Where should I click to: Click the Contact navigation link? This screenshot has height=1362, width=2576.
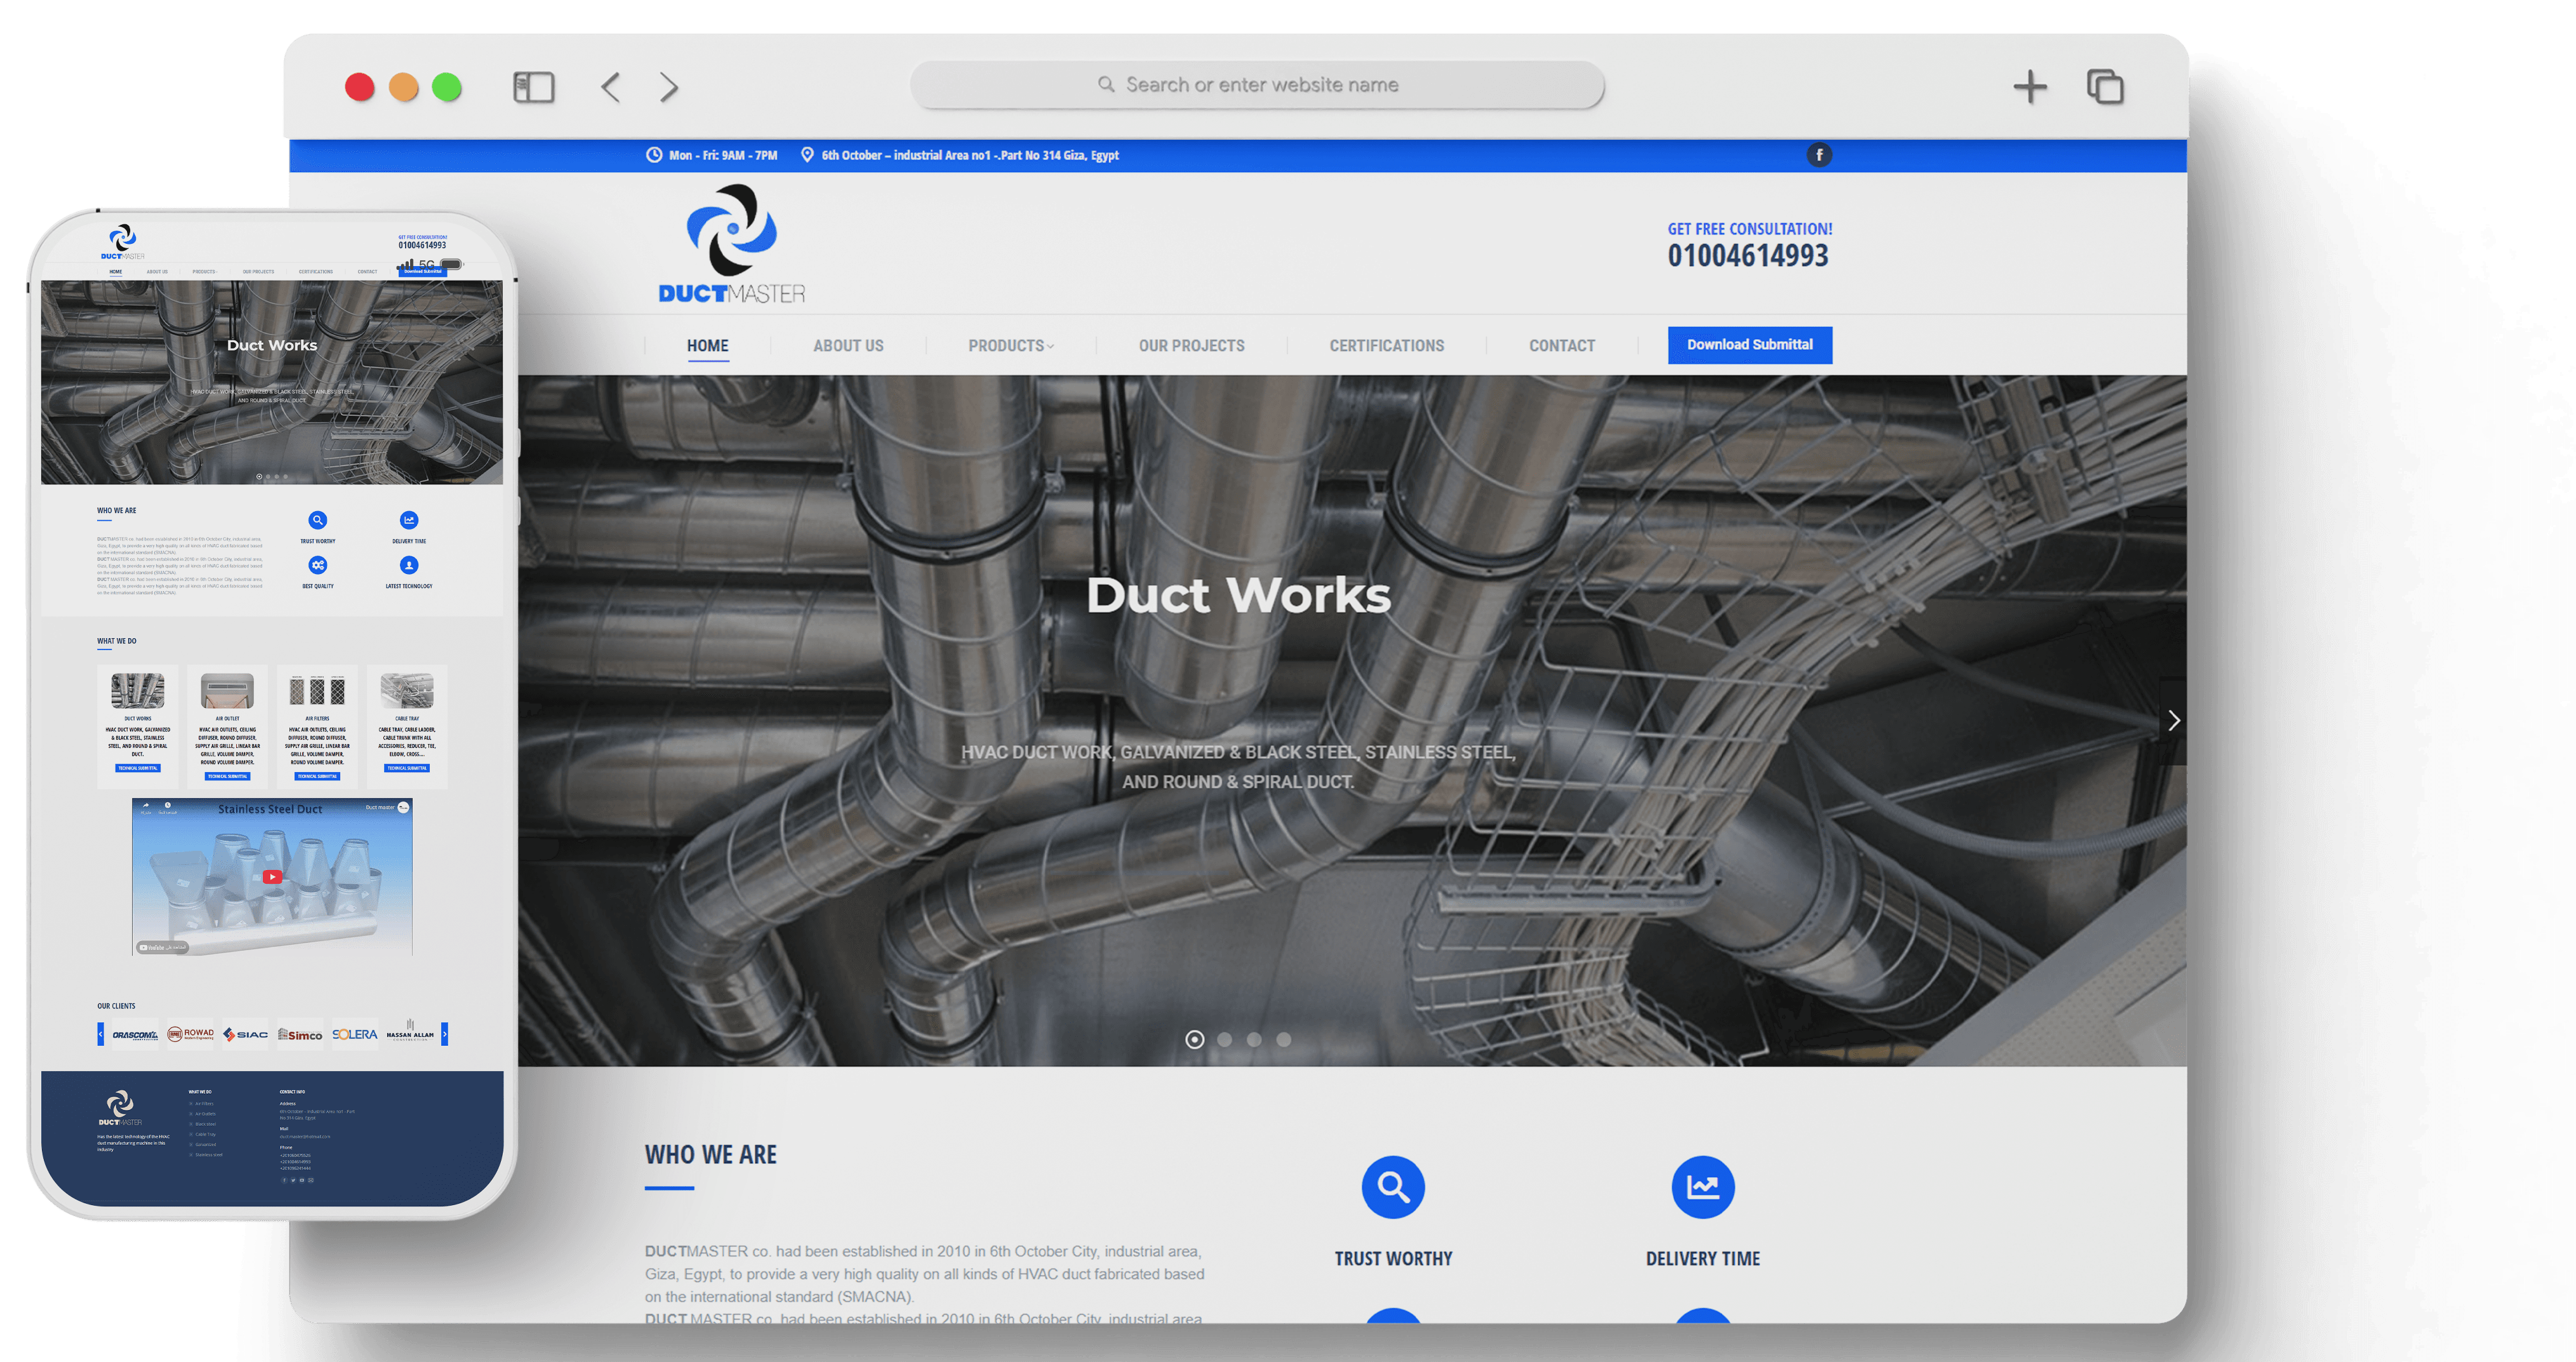[x=1561, y=346]
